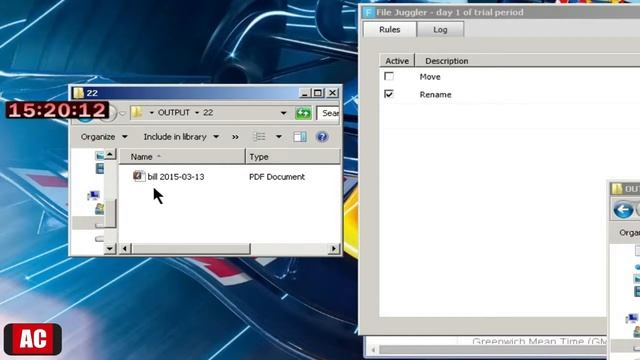Click the green refresh button in 22 window

[303, 113]
